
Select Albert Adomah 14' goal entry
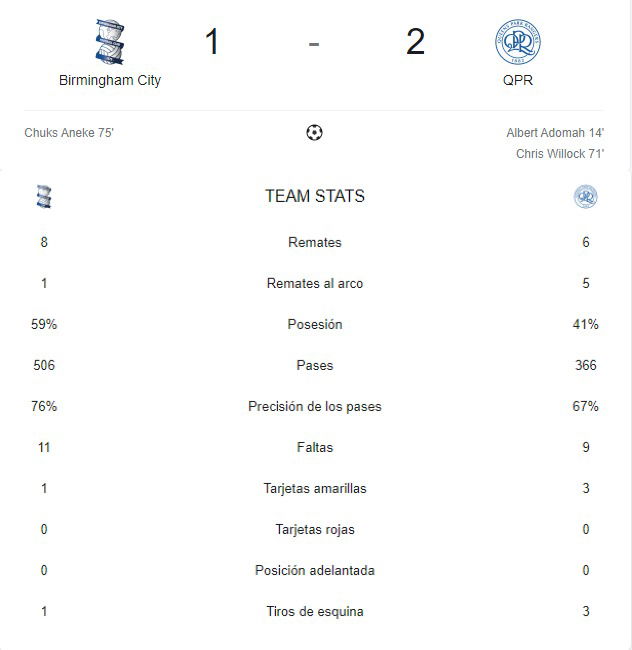[555, 133]
